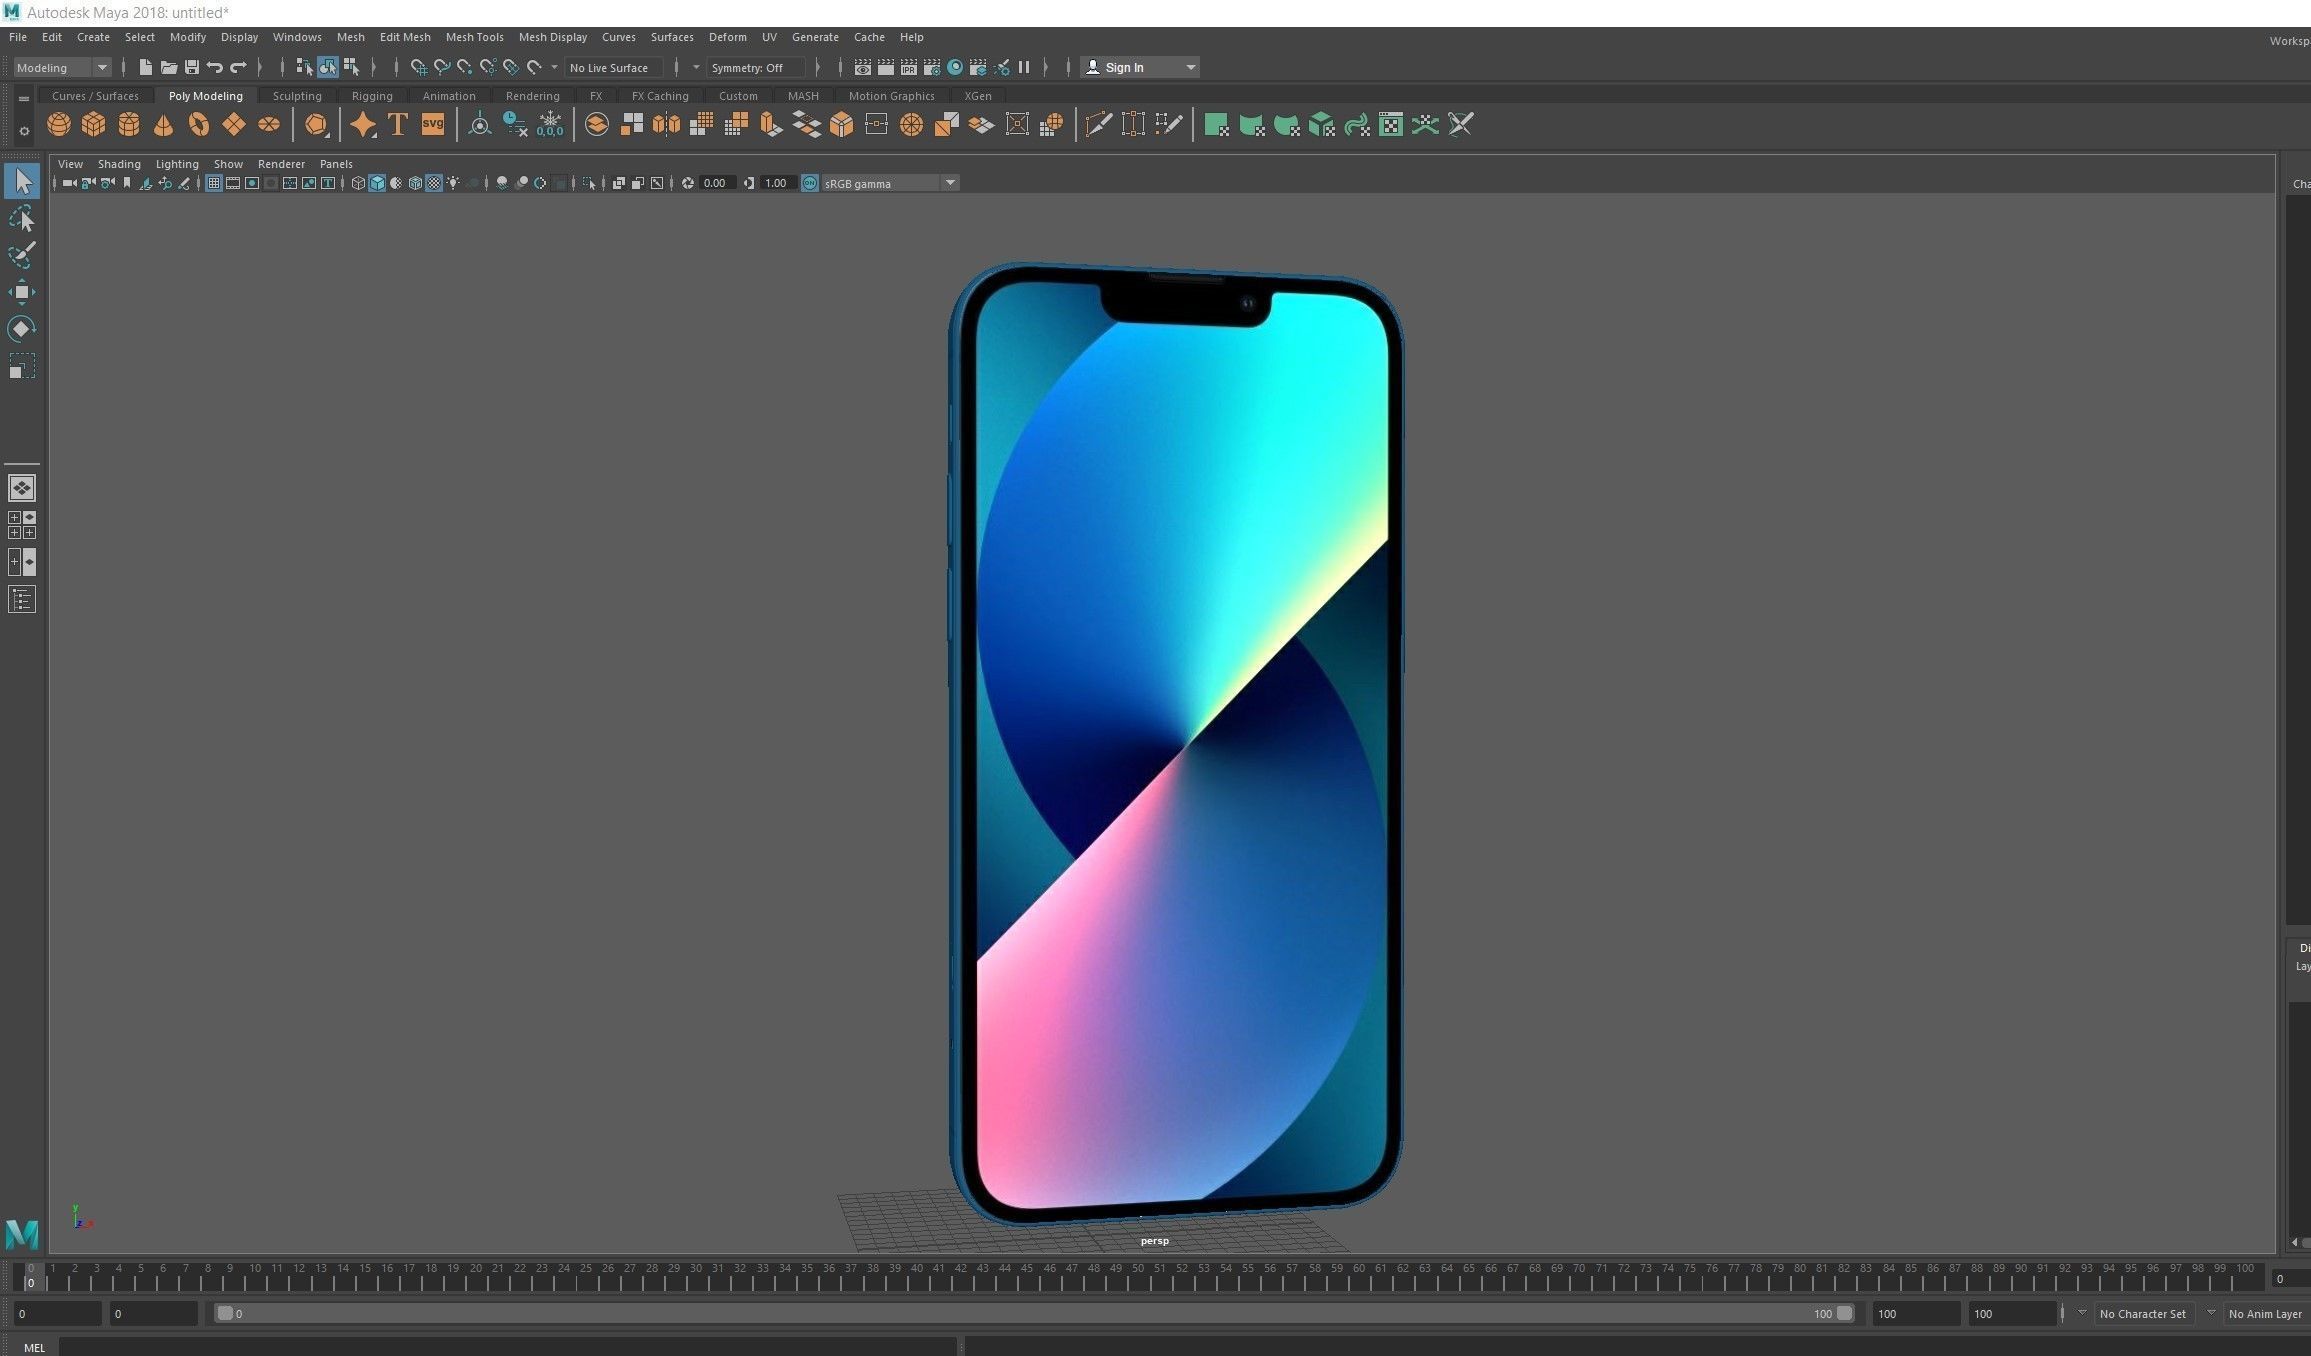Open the viewport Shading menu
Image resolution: width=2311 pixels, height=1356 pixels.
click(119, 164)
